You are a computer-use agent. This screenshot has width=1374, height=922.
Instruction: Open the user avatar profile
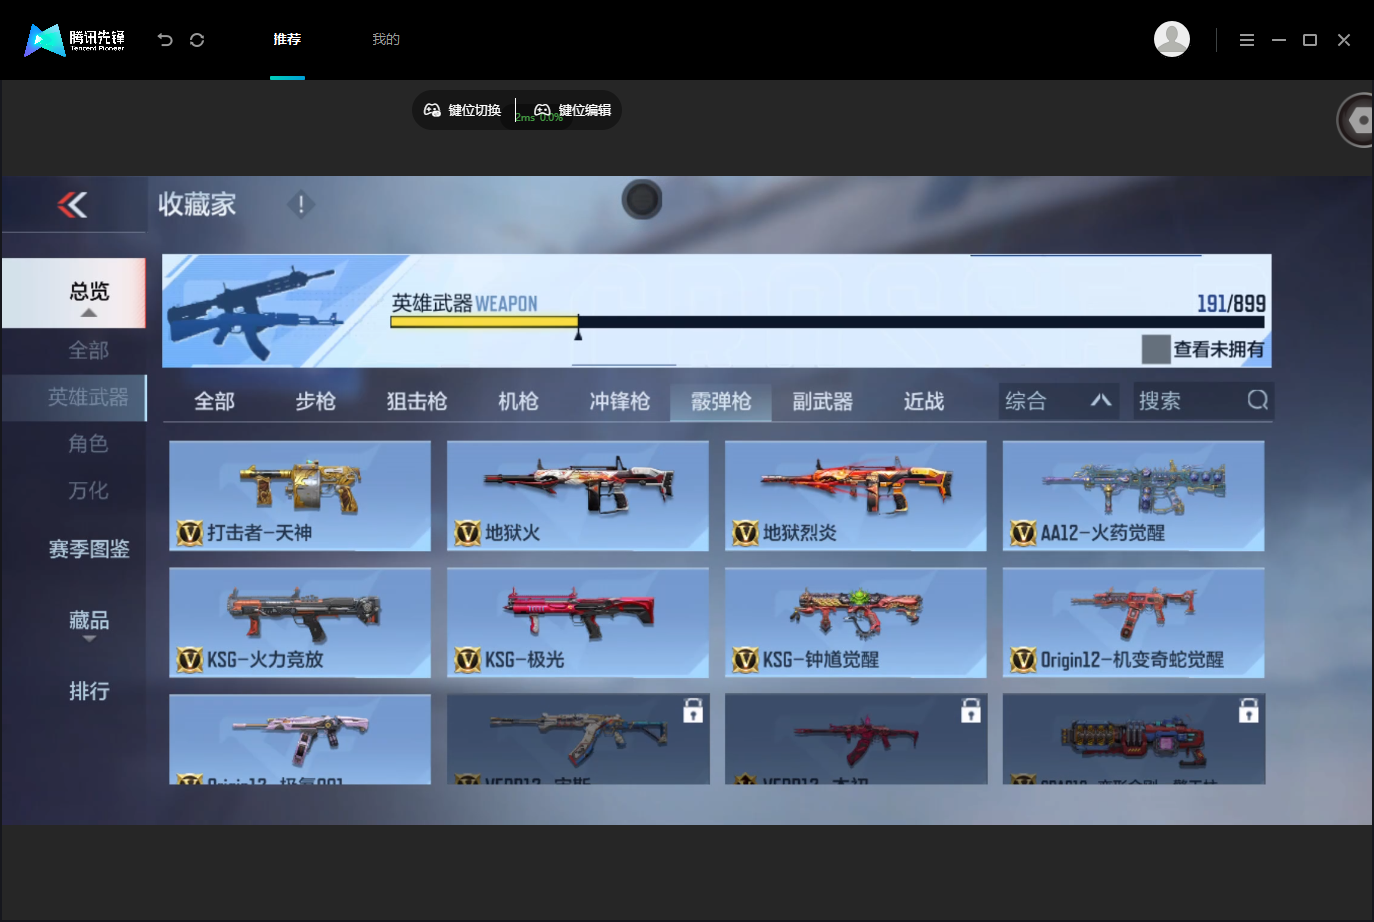click(x=1172, y=39)
